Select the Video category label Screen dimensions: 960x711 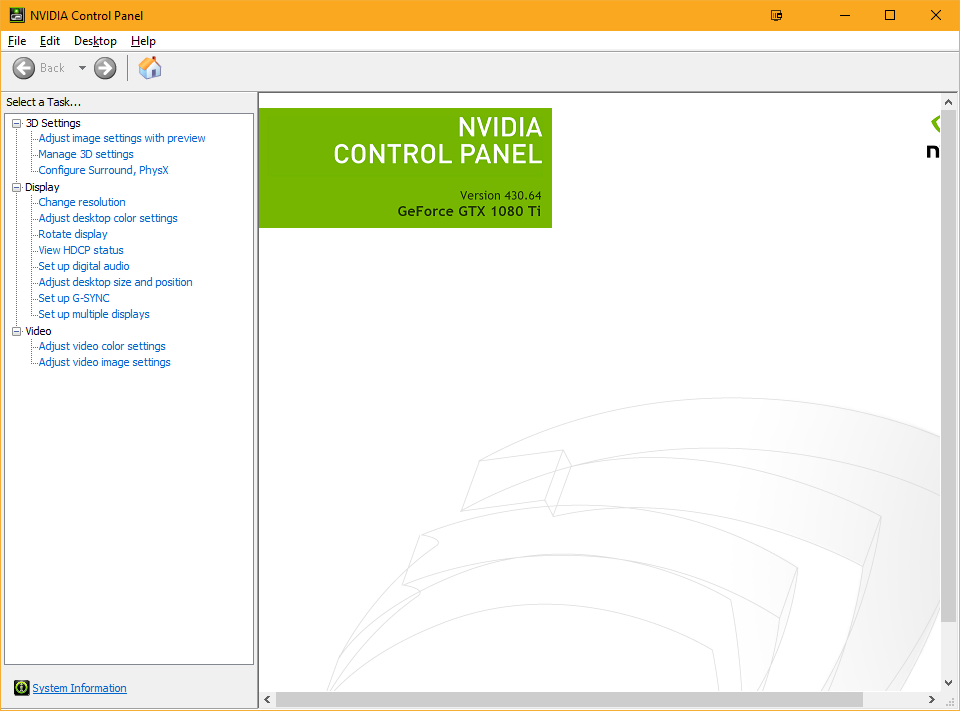(x=38, y=331)
